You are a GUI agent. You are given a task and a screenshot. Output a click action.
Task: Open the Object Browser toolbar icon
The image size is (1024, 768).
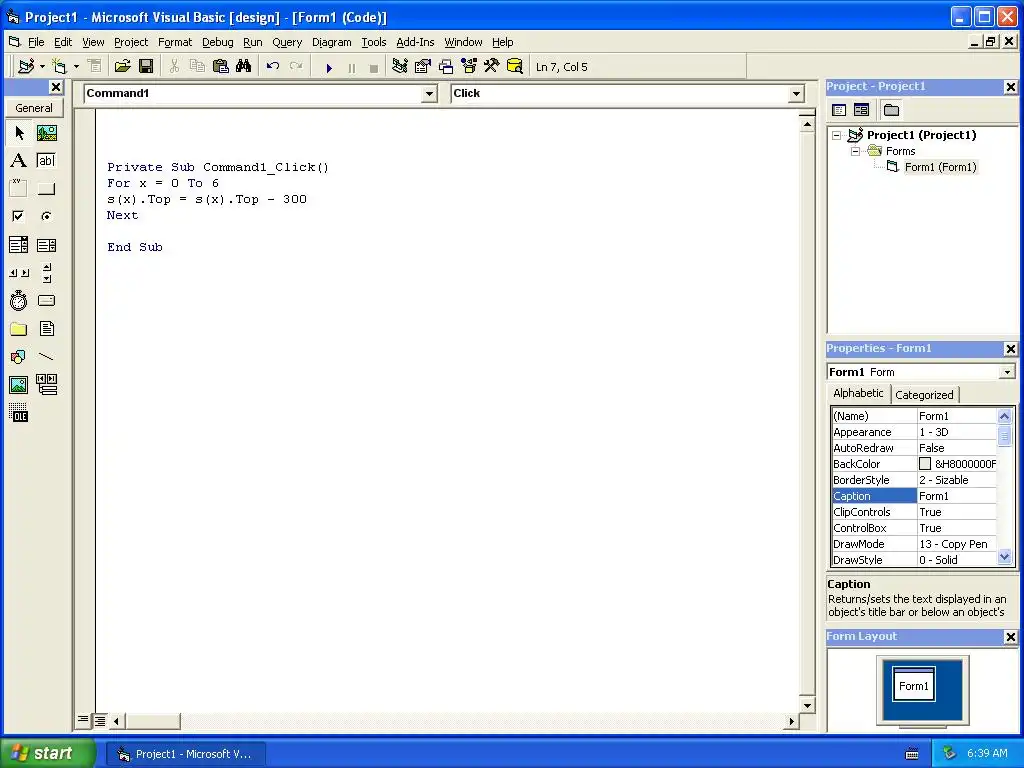click(469, 67)
